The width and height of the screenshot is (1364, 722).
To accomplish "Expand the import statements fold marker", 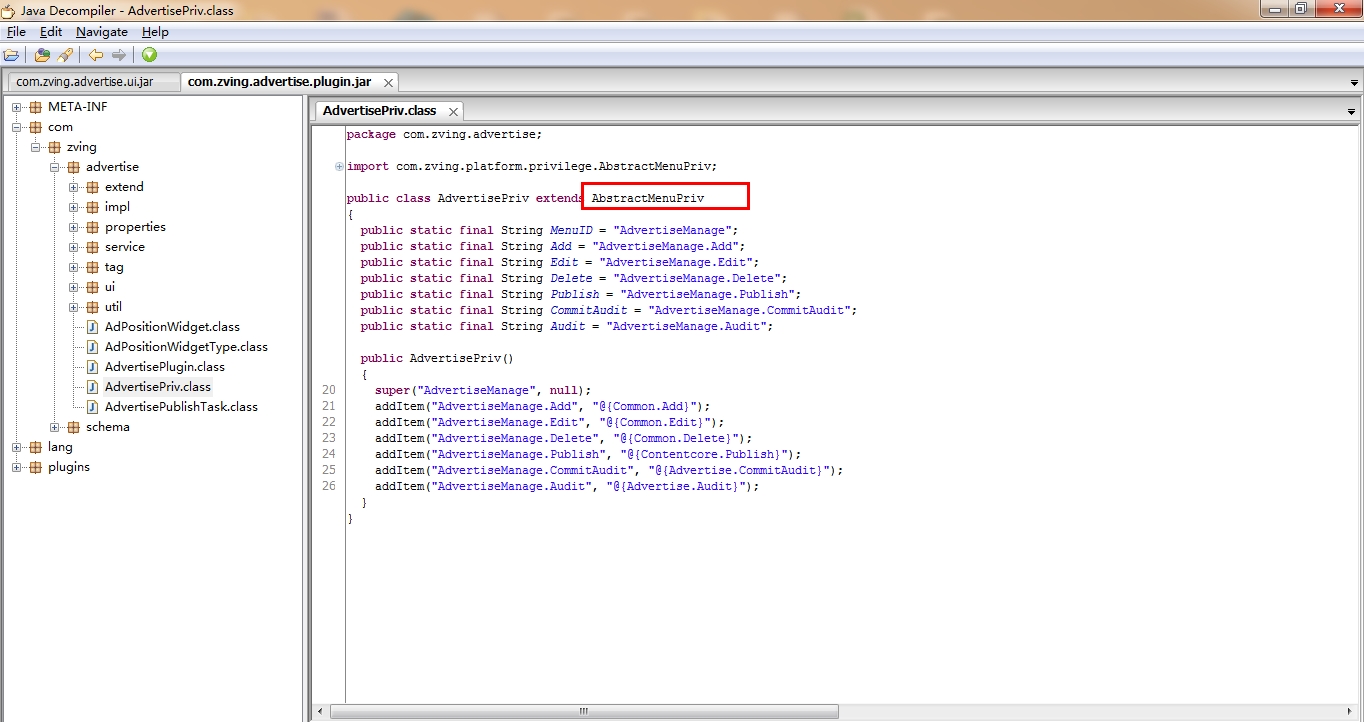I will 340,166.
